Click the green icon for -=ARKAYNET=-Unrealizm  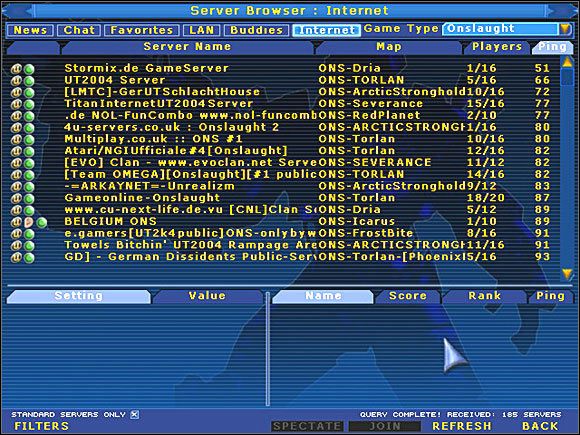[29, 187]
